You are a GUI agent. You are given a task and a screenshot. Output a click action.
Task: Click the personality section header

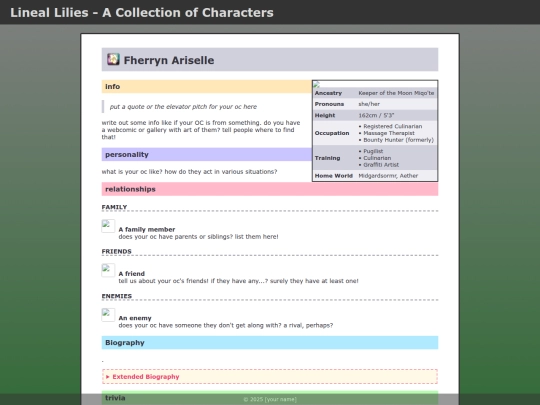pos(207,155)
